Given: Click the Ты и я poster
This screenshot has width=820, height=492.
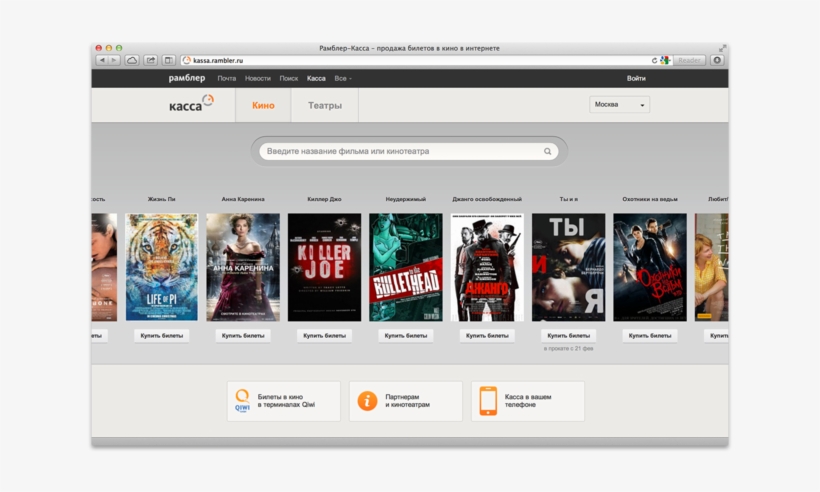Looking at the screenshot, I should [x=568, y=267].
